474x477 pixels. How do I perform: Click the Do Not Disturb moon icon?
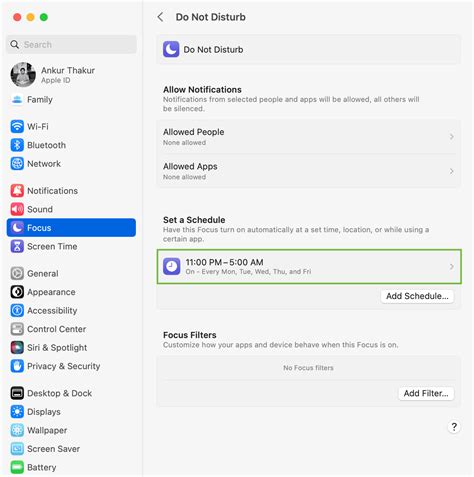(171, 49)
